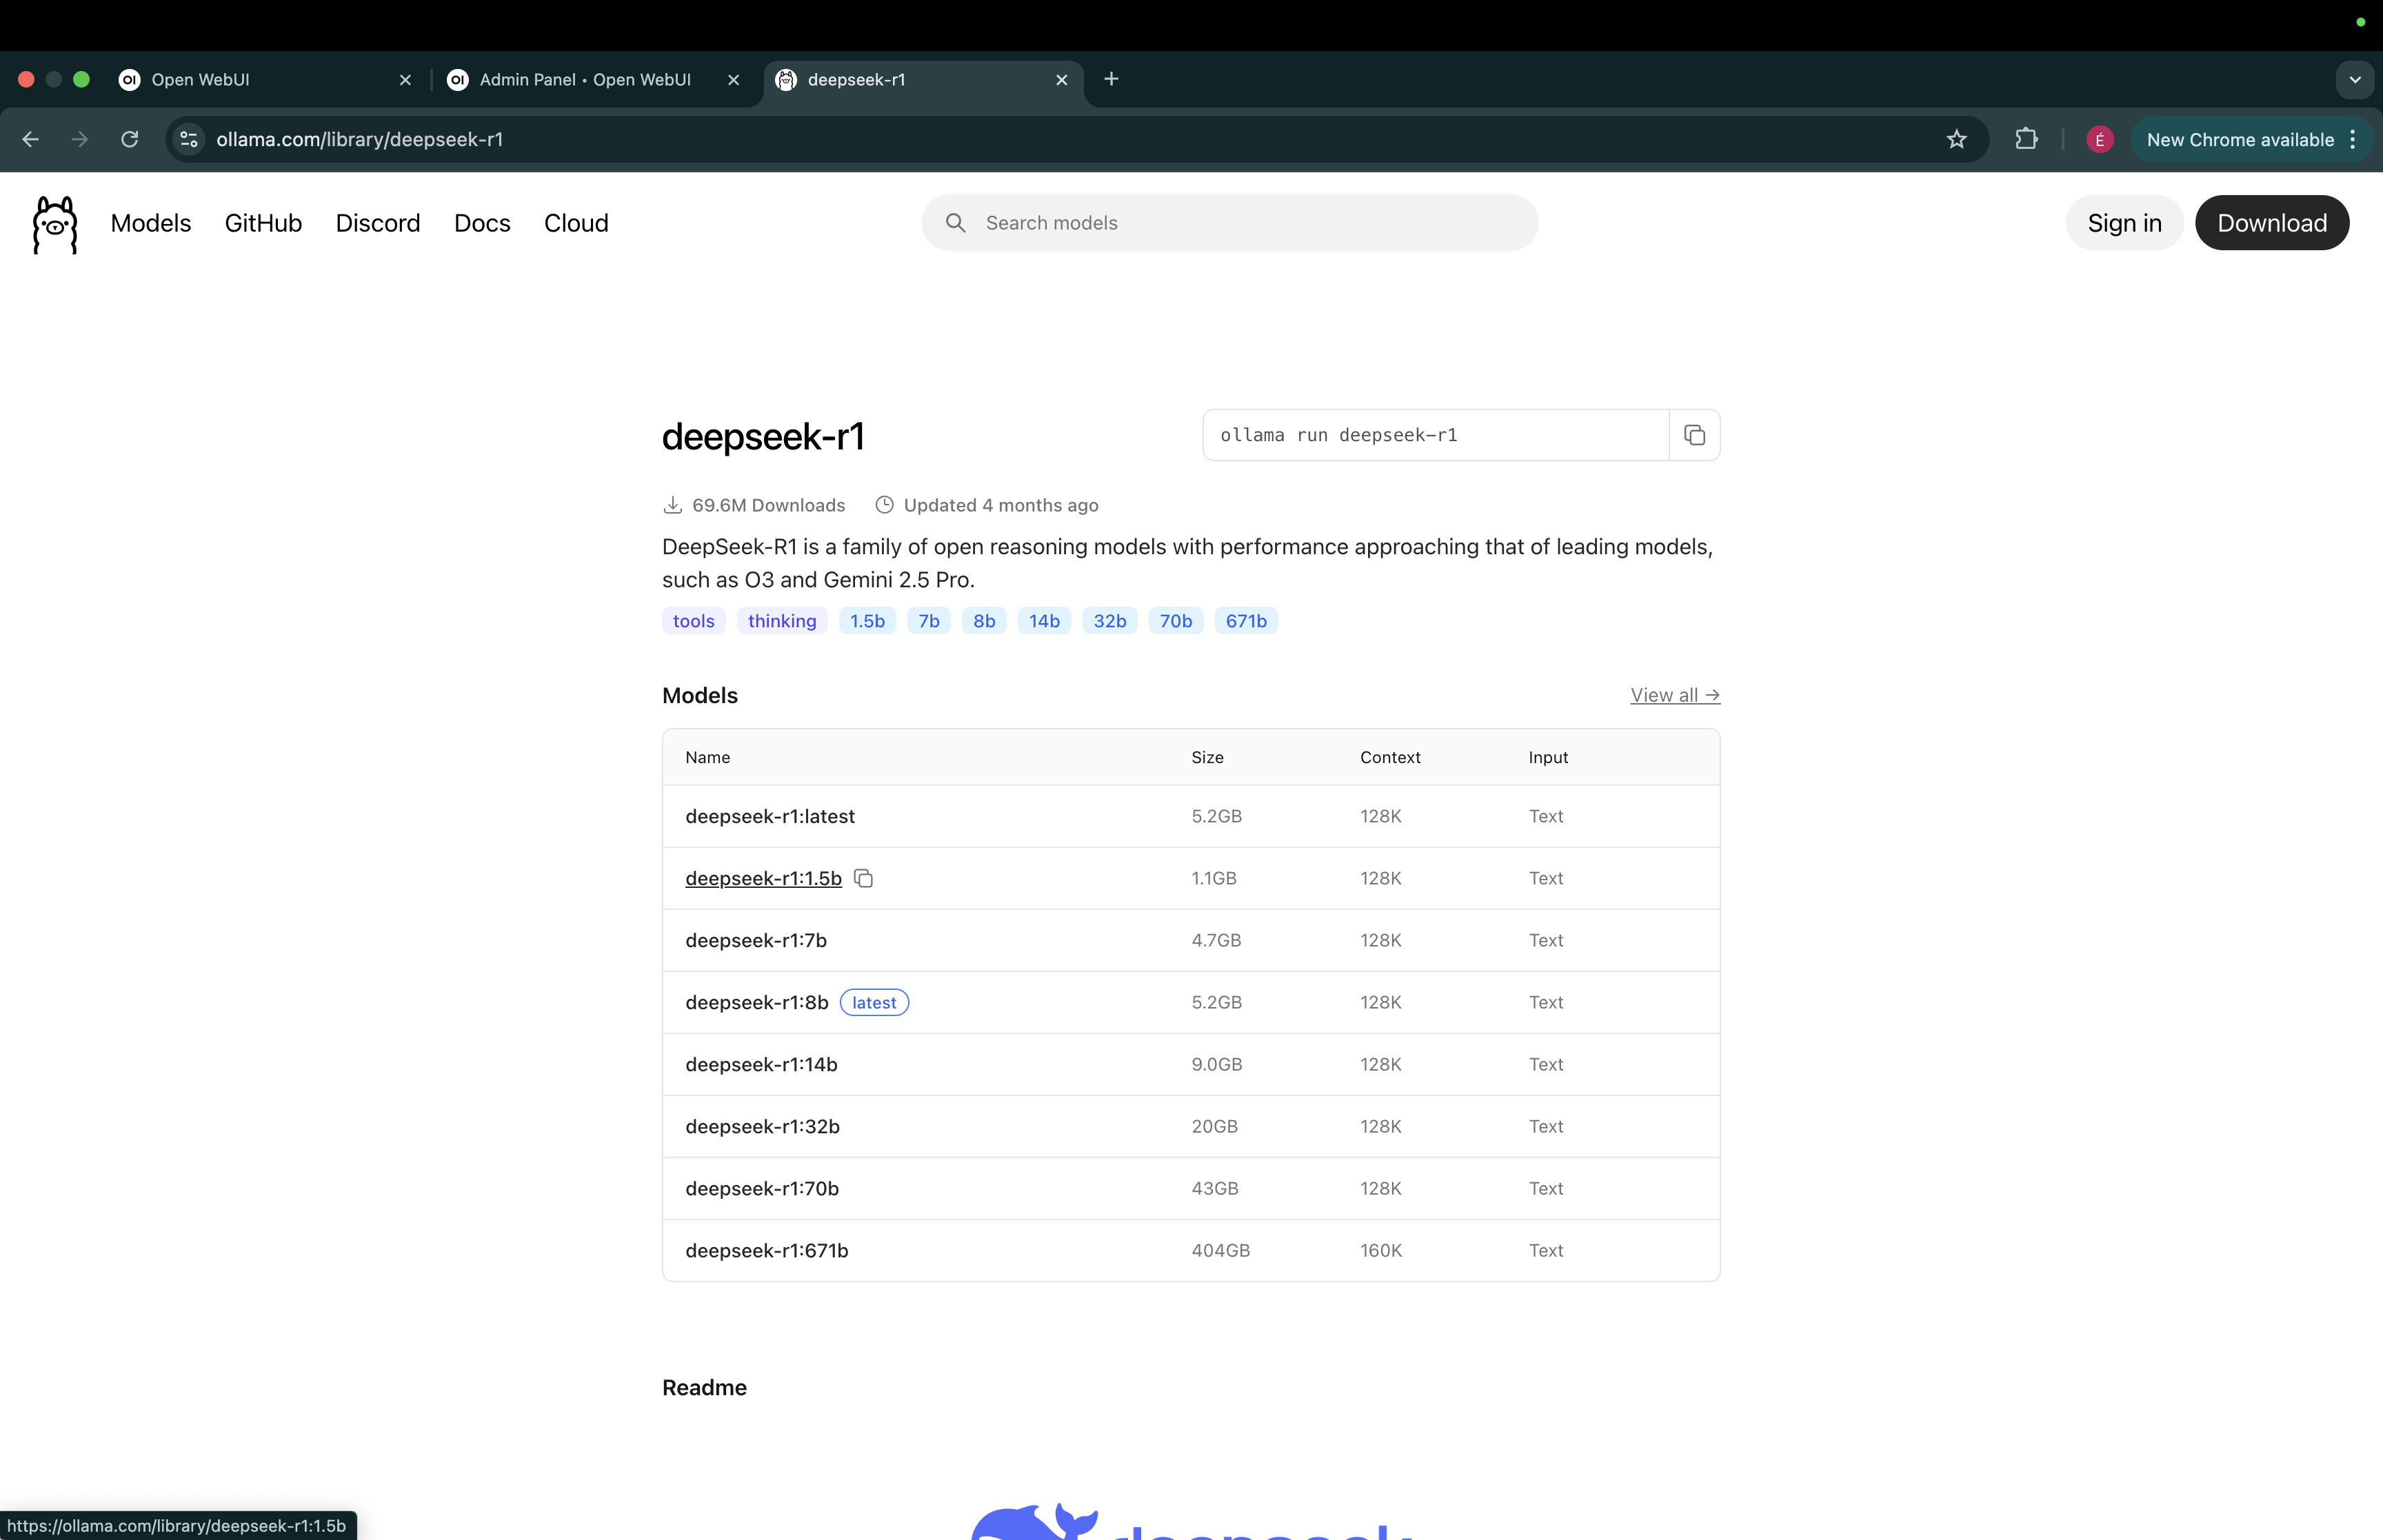Open the deepseek-r1:70b model row

[x=1191, y=1188]
